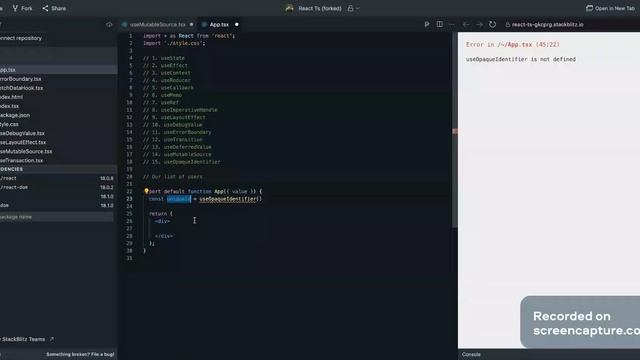The height and width of the screenshot is (360, 640).
Task: Open the Console panel at bottom
Action: click(x=471, y=354)
